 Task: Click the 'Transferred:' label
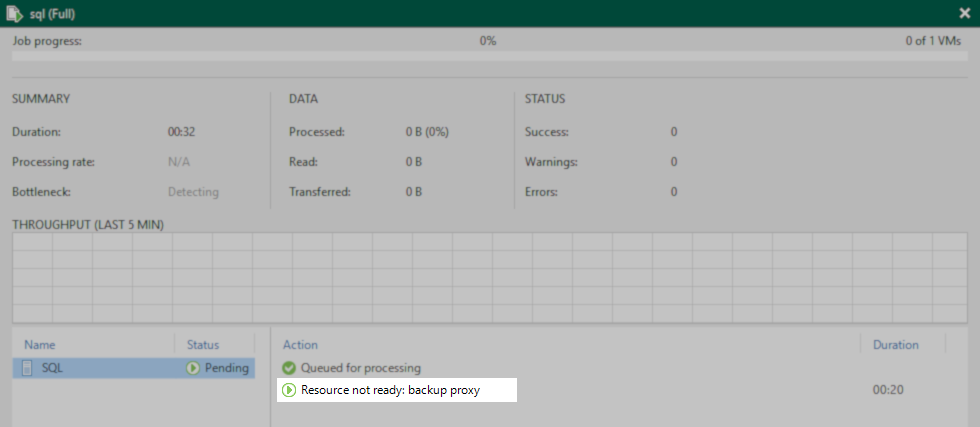[319, 192]
